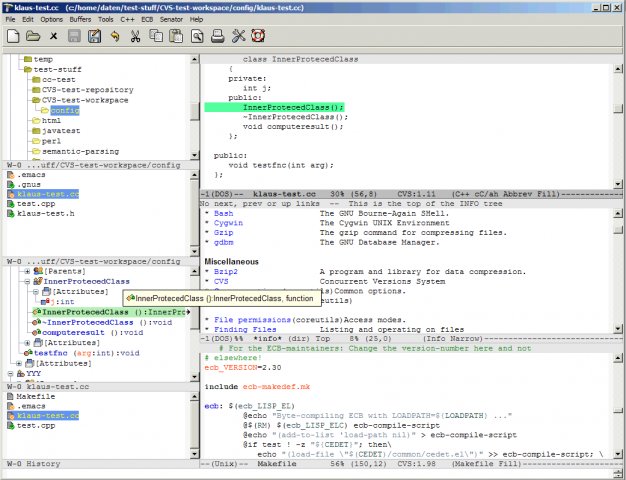The image size is (626, 480).
Task: Click the Undo arrow icon
Action: coord(116,37)
